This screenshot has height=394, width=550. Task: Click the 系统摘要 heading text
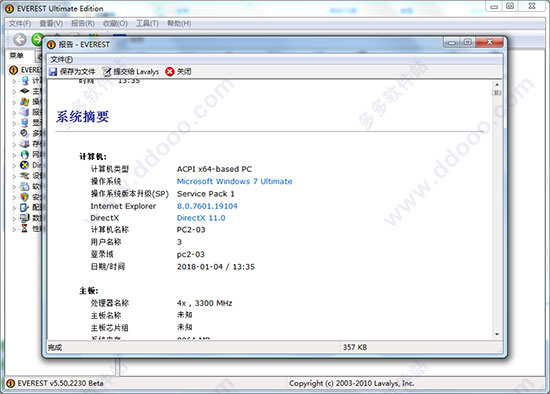(82, 117)
